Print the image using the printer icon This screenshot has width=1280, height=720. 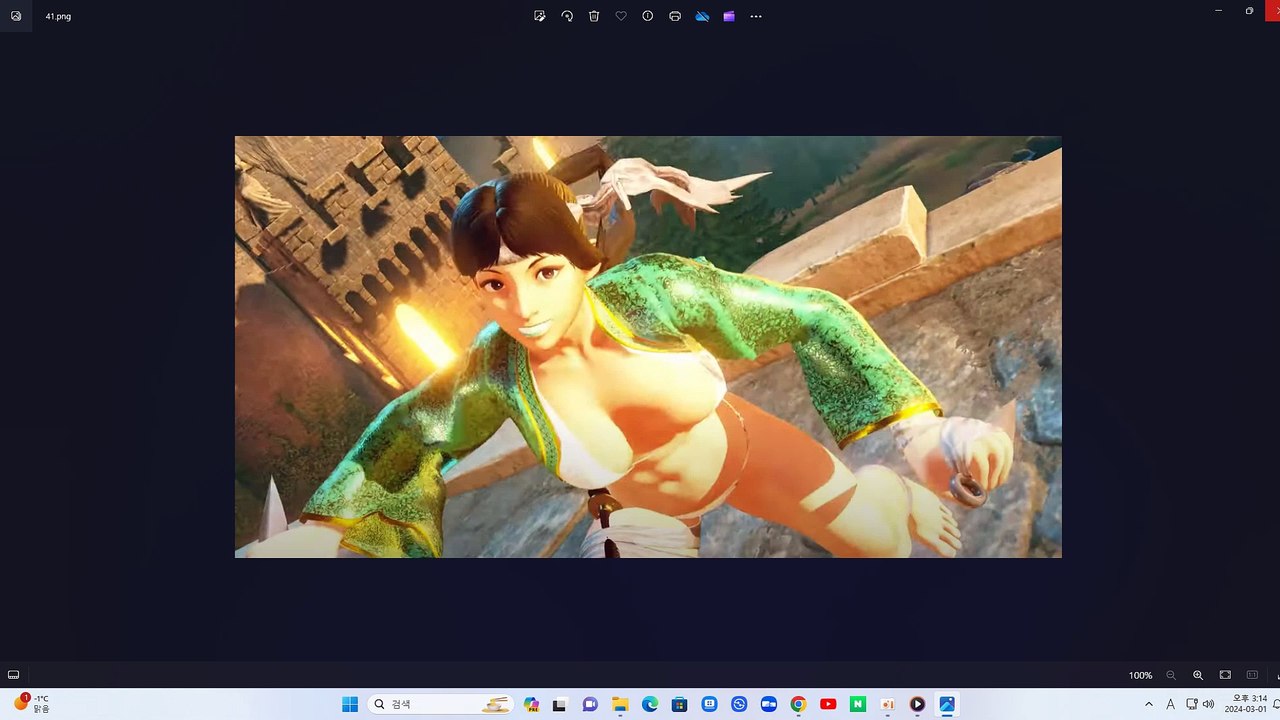point(675,16)
